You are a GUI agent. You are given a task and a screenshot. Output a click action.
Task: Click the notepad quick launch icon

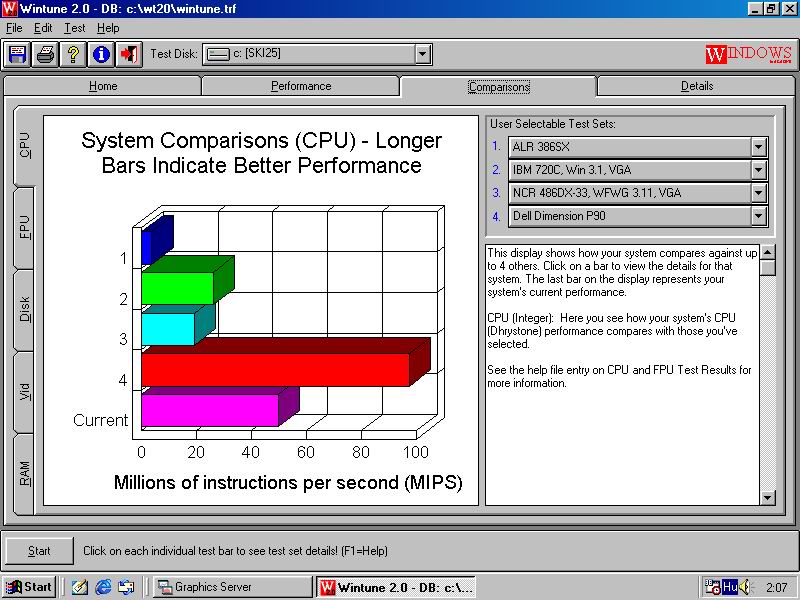pos(80,587)
